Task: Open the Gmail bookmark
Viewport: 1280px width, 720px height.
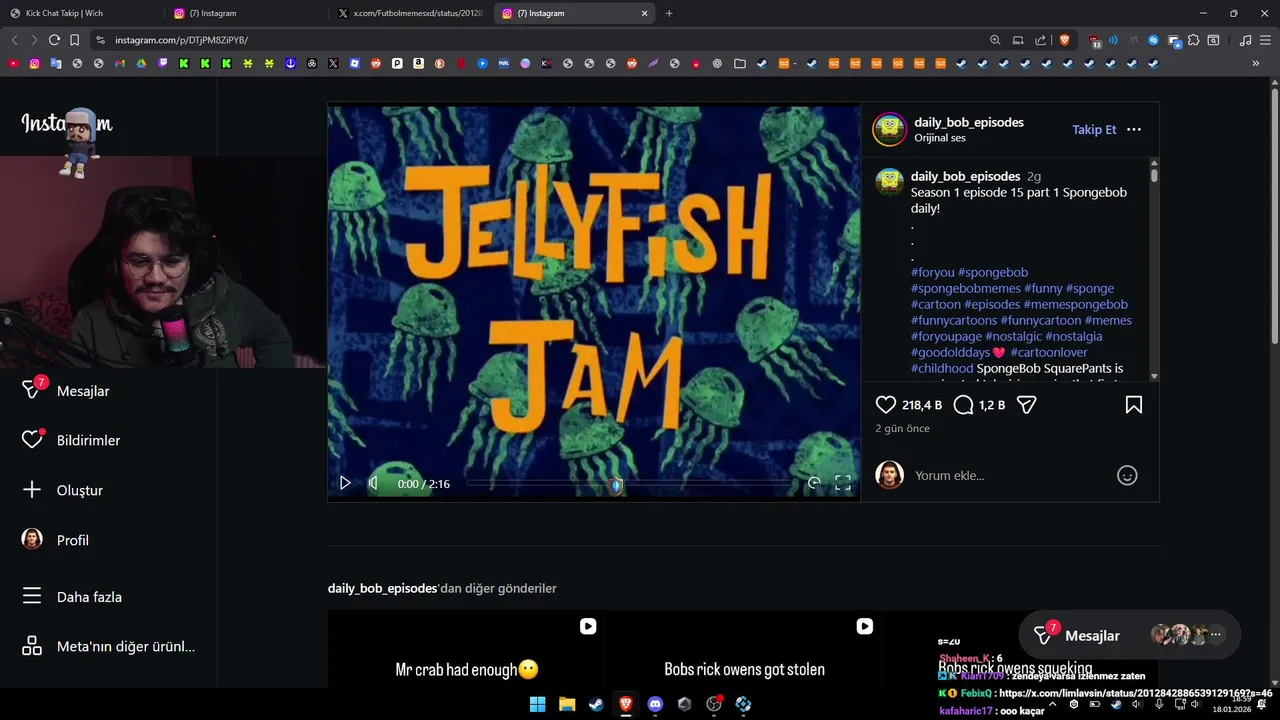Action: tap(120, 63)
